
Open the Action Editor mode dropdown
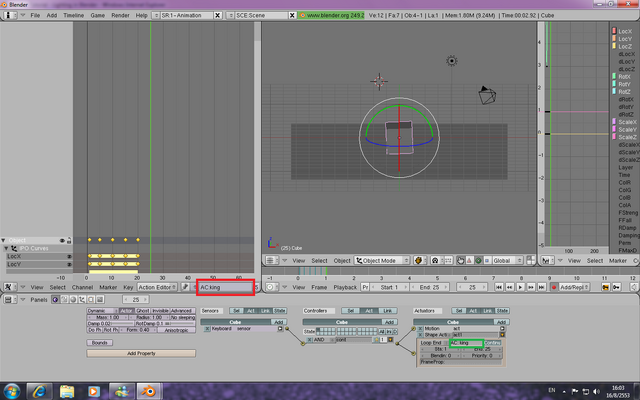[157, 287]
